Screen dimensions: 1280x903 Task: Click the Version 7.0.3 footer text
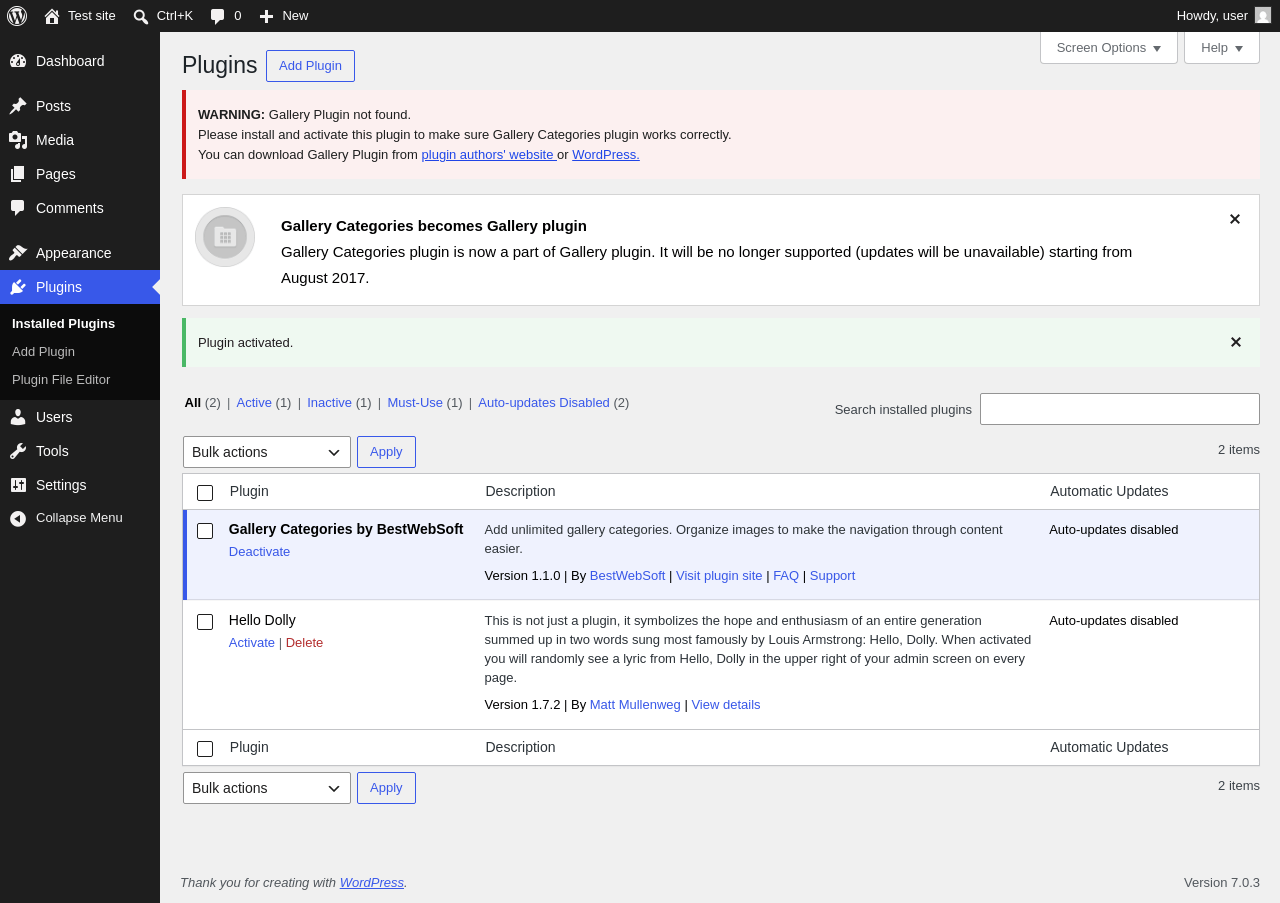(1222, 883)
